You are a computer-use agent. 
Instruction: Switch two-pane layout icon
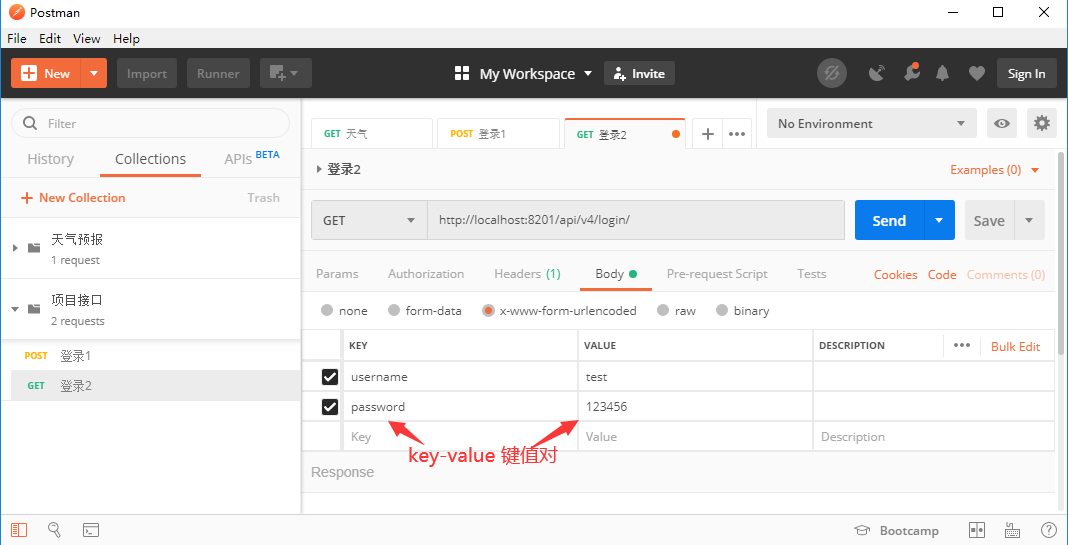977,530
